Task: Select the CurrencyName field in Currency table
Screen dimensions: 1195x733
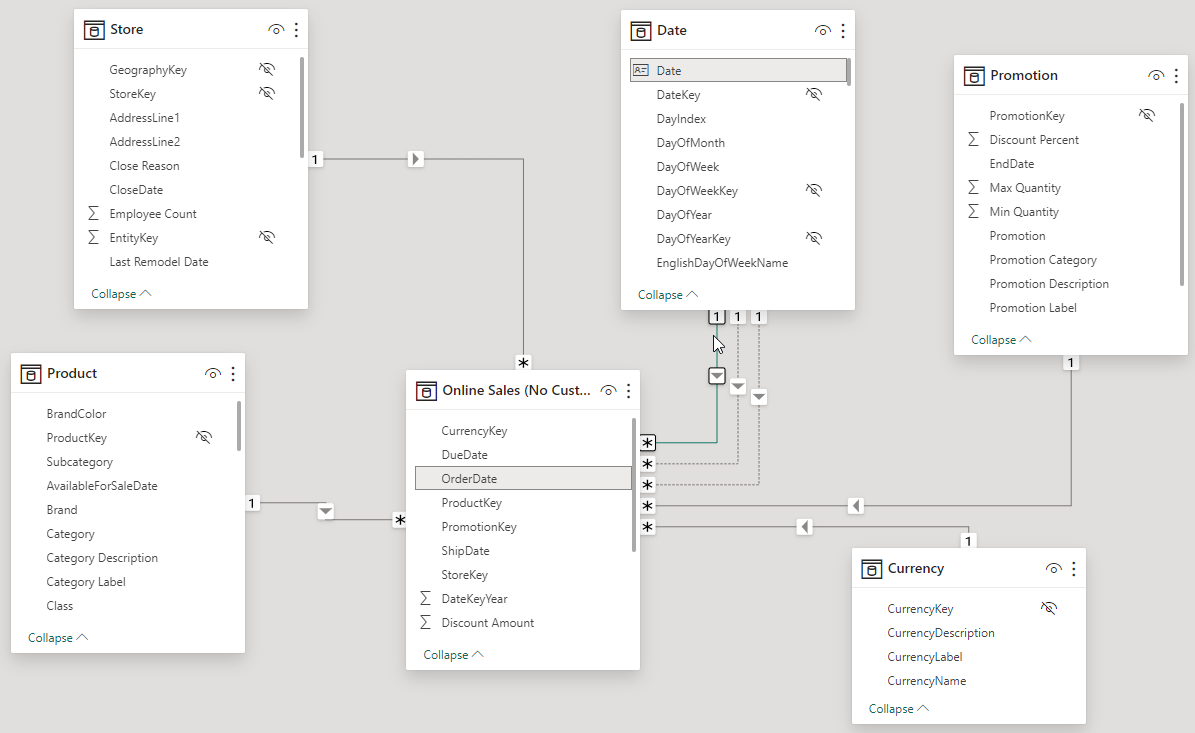Action: point(926,681)
